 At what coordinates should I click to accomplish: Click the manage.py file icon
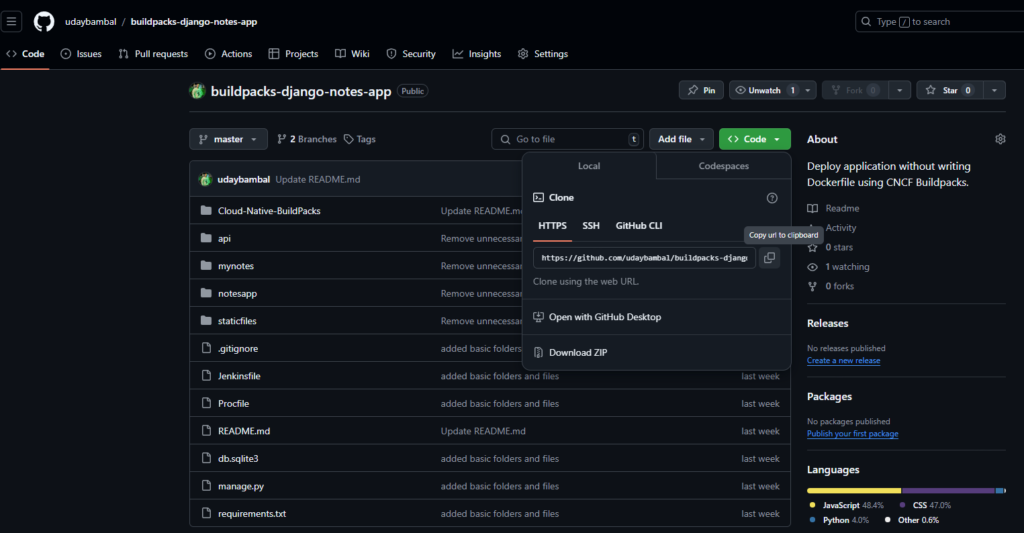pos(206,485)
